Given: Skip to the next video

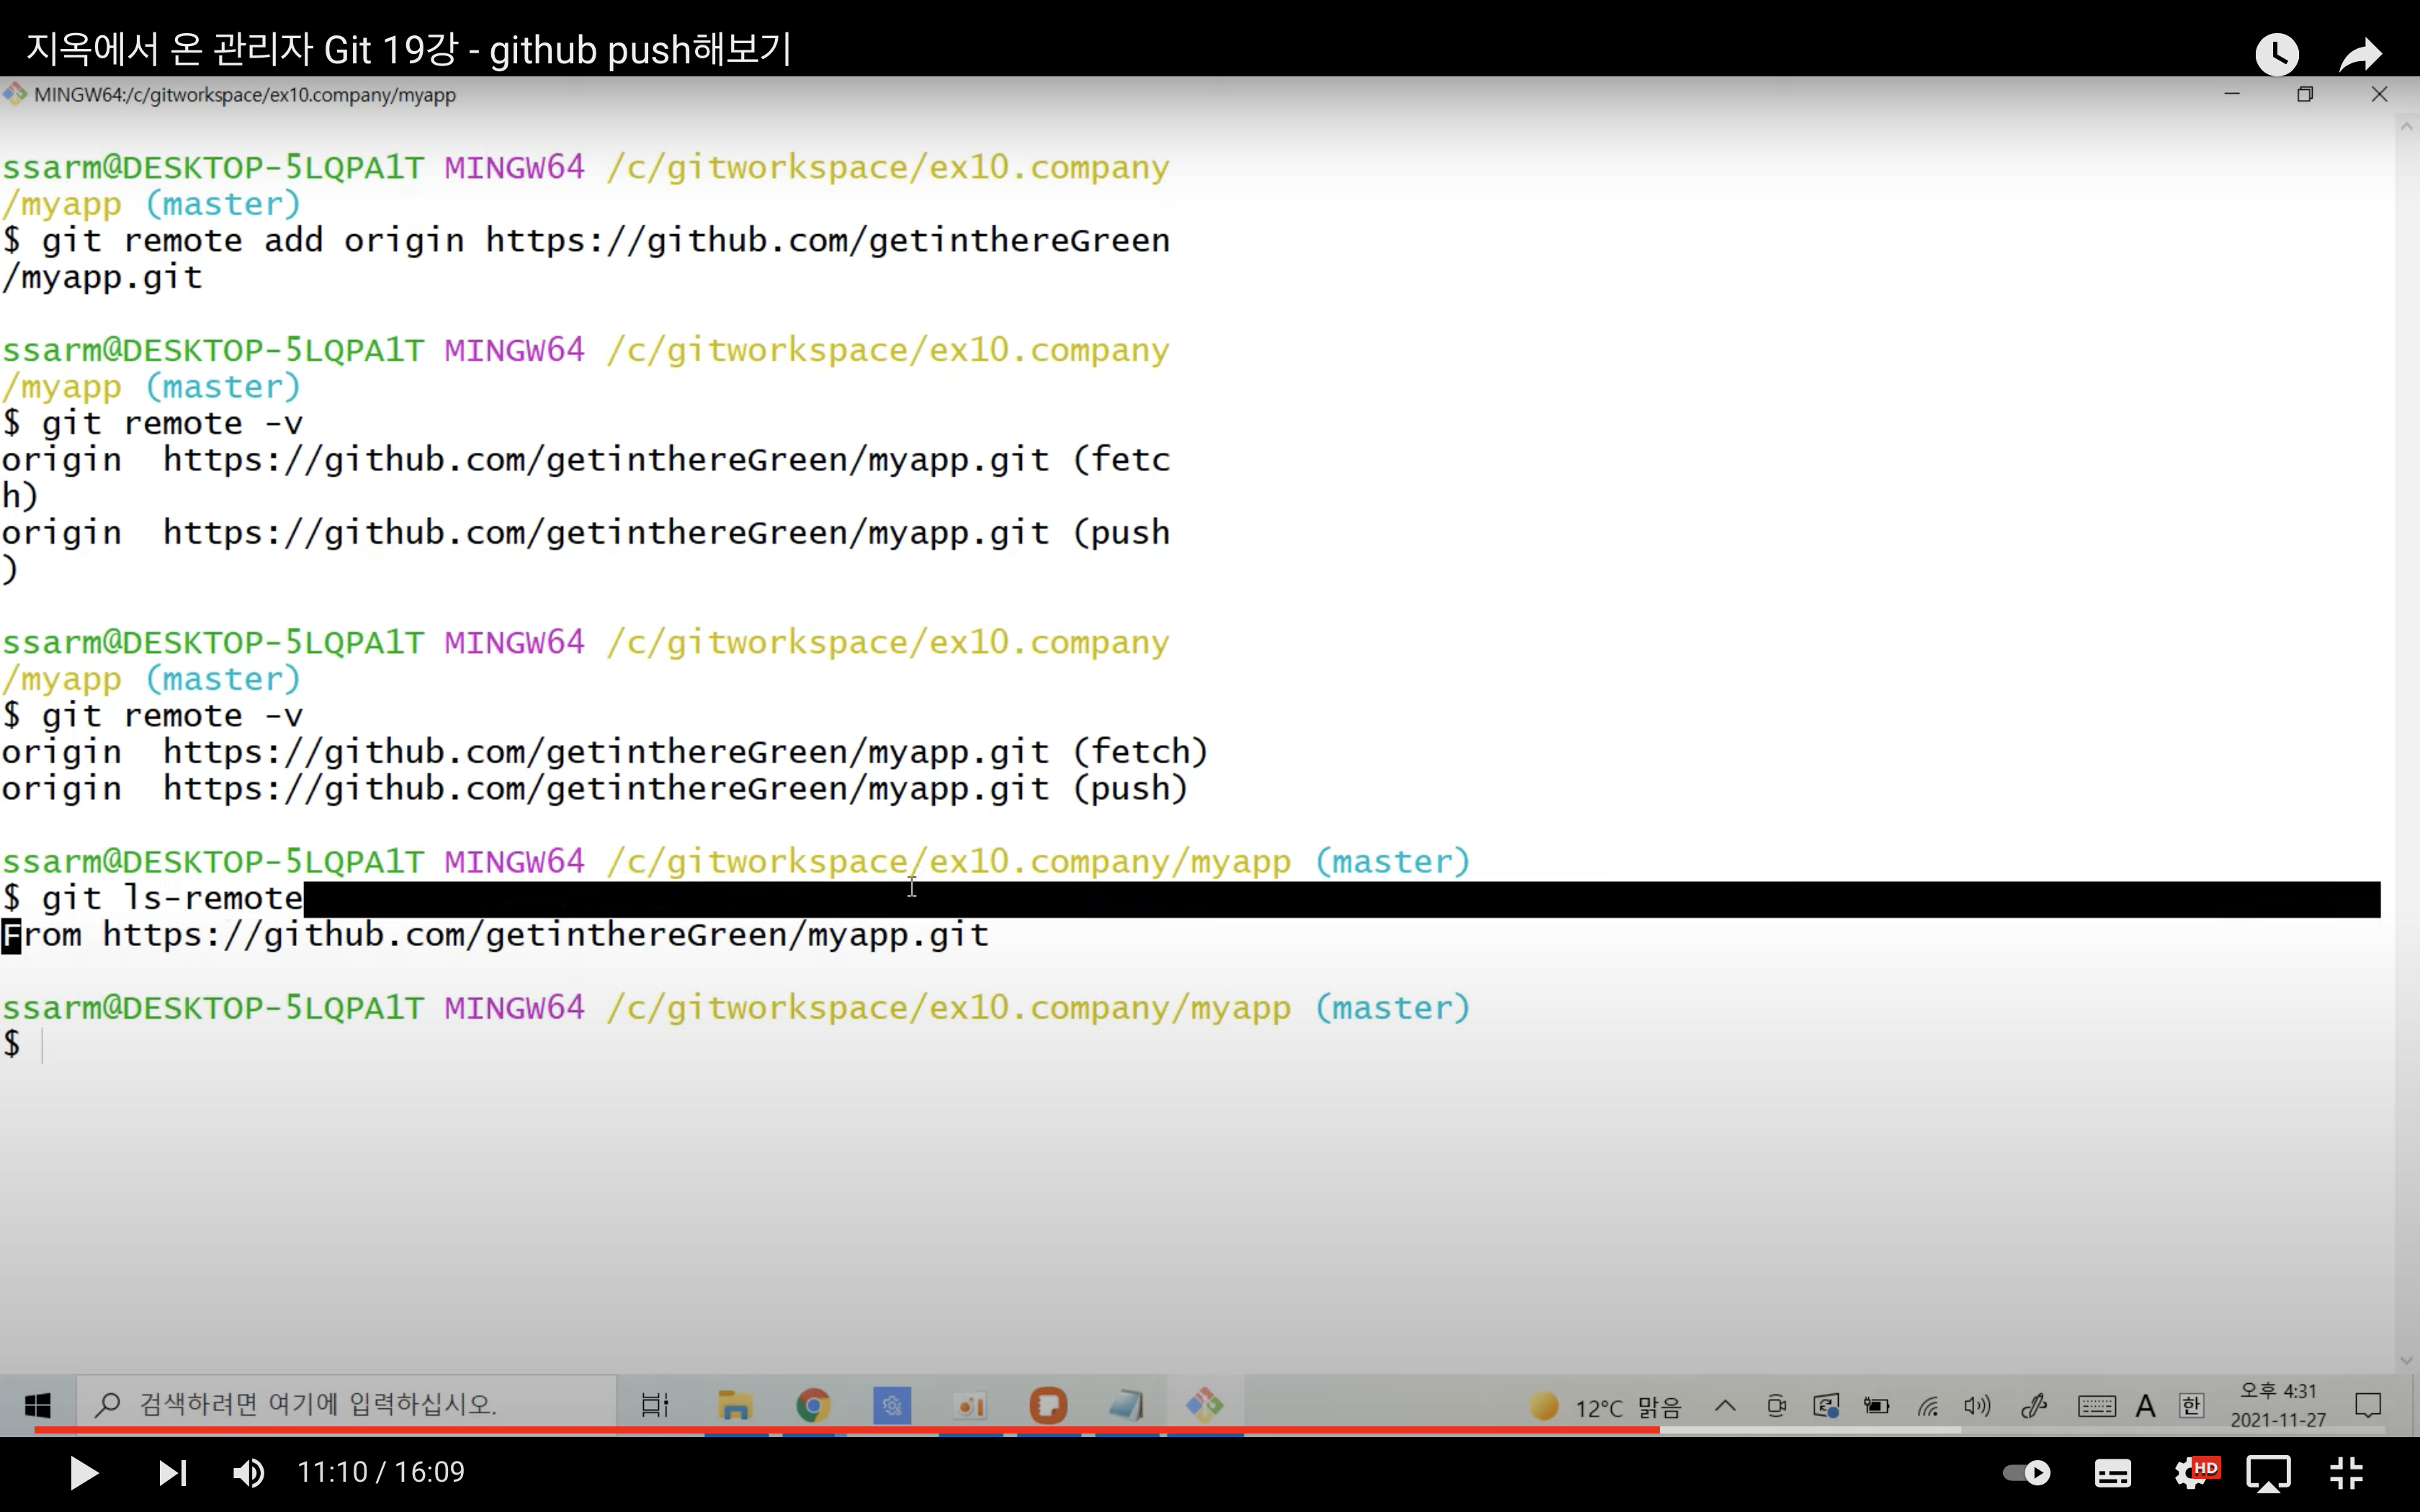Looking at the screenshot, I should click(172, 1472).
